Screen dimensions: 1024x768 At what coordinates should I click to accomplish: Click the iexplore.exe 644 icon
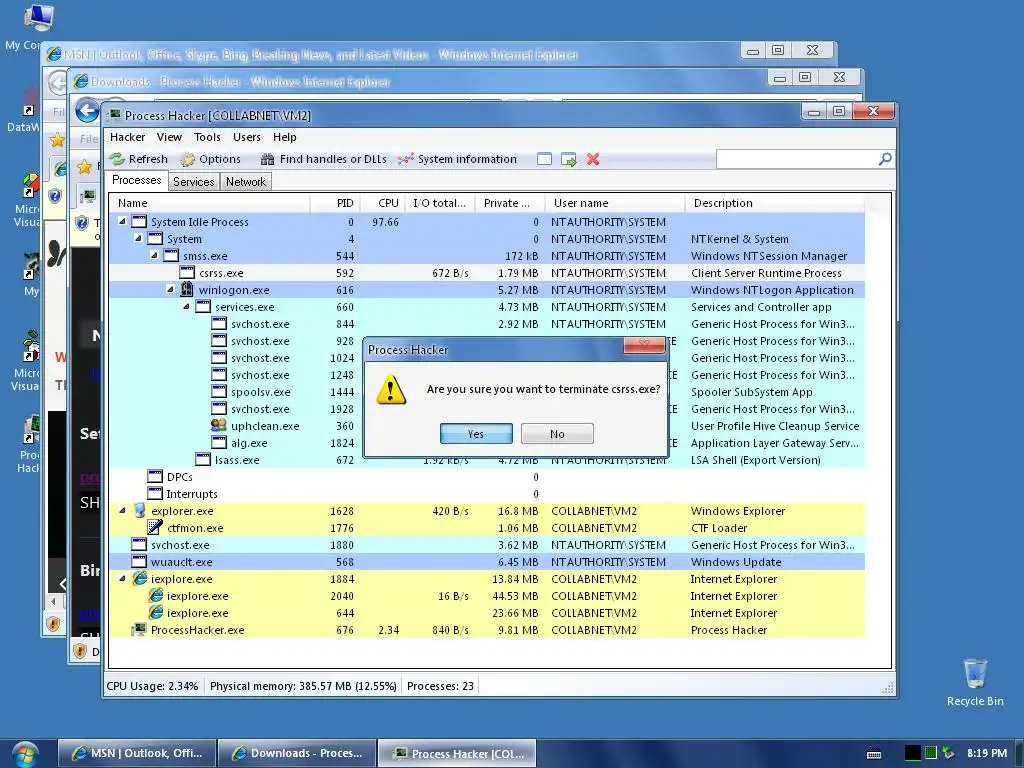(155, 612)
